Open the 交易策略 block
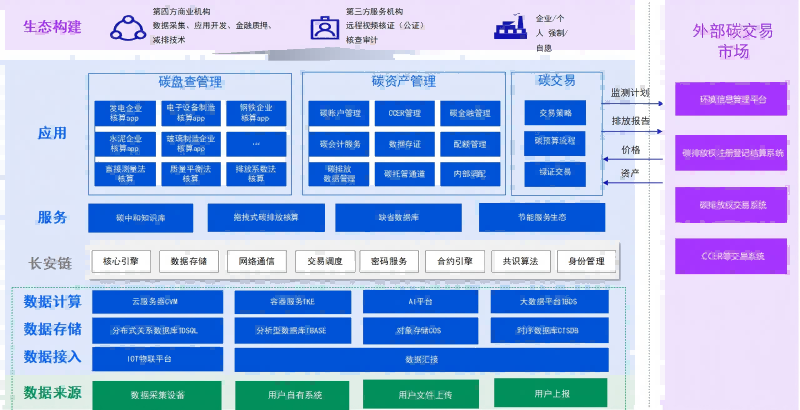 [x=555, y=113]
